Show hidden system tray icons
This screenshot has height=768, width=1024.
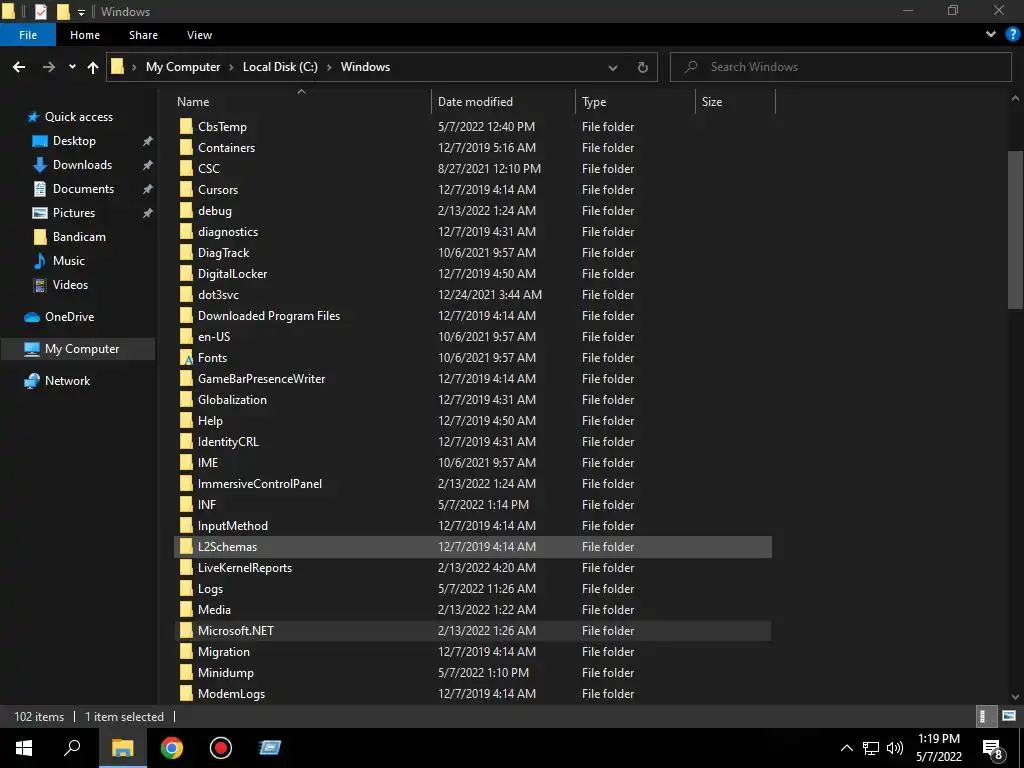click(x=846, y=748)
